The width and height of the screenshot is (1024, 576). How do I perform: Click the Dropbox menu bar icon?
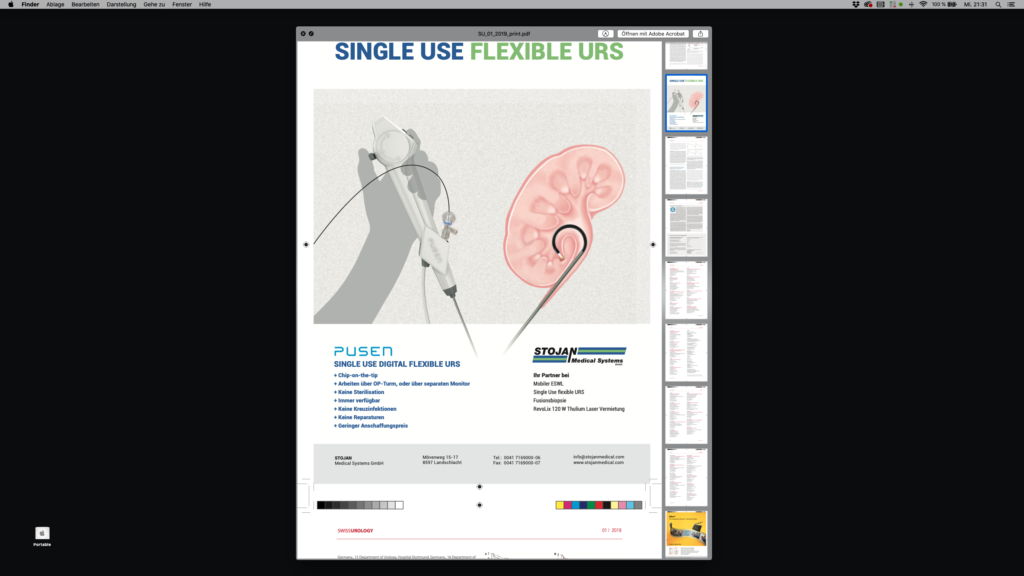[856, 5]
